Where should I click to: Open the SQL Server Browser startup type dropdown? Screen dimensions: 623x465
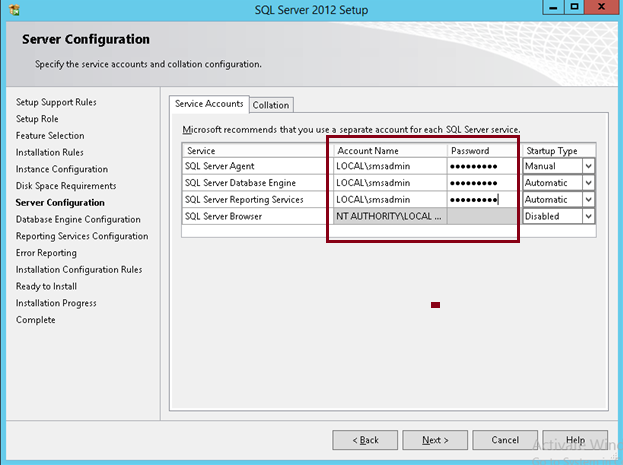click(x=588, y=216)
